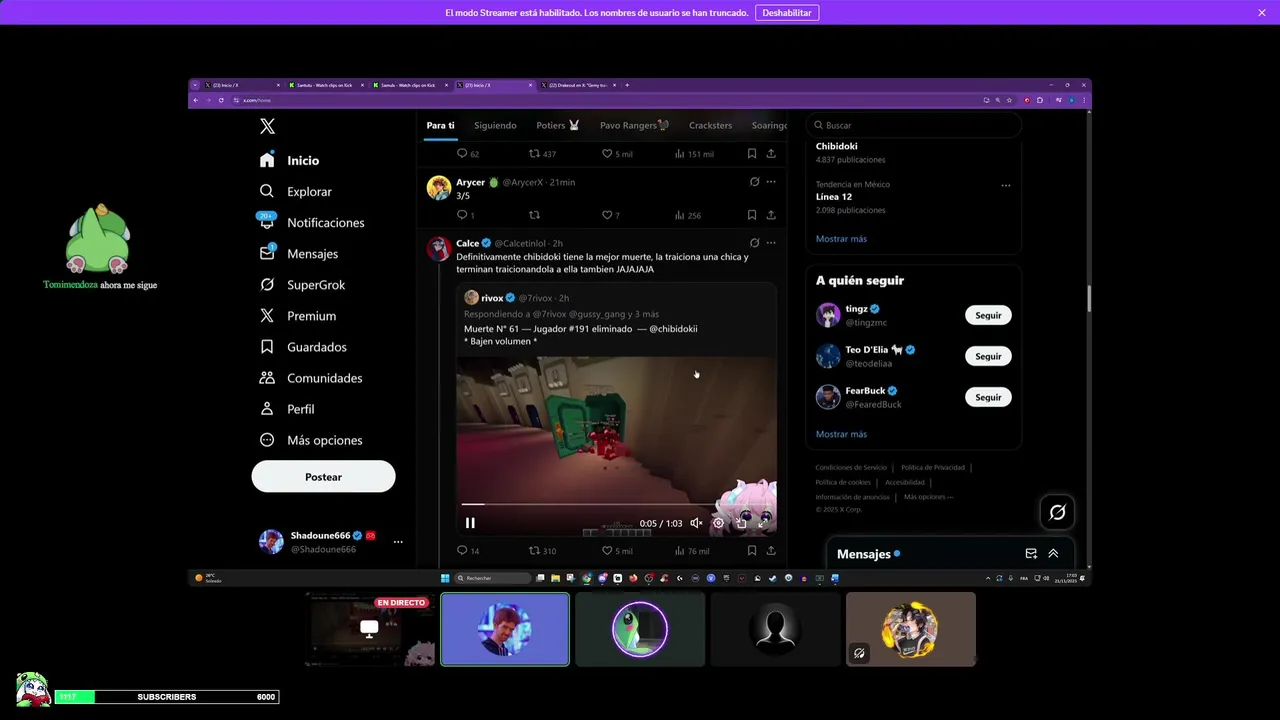Select the EN DIRECTO stream thumbnail
The height and width of the screenshot is (720, 1280).
coord(370,629)
